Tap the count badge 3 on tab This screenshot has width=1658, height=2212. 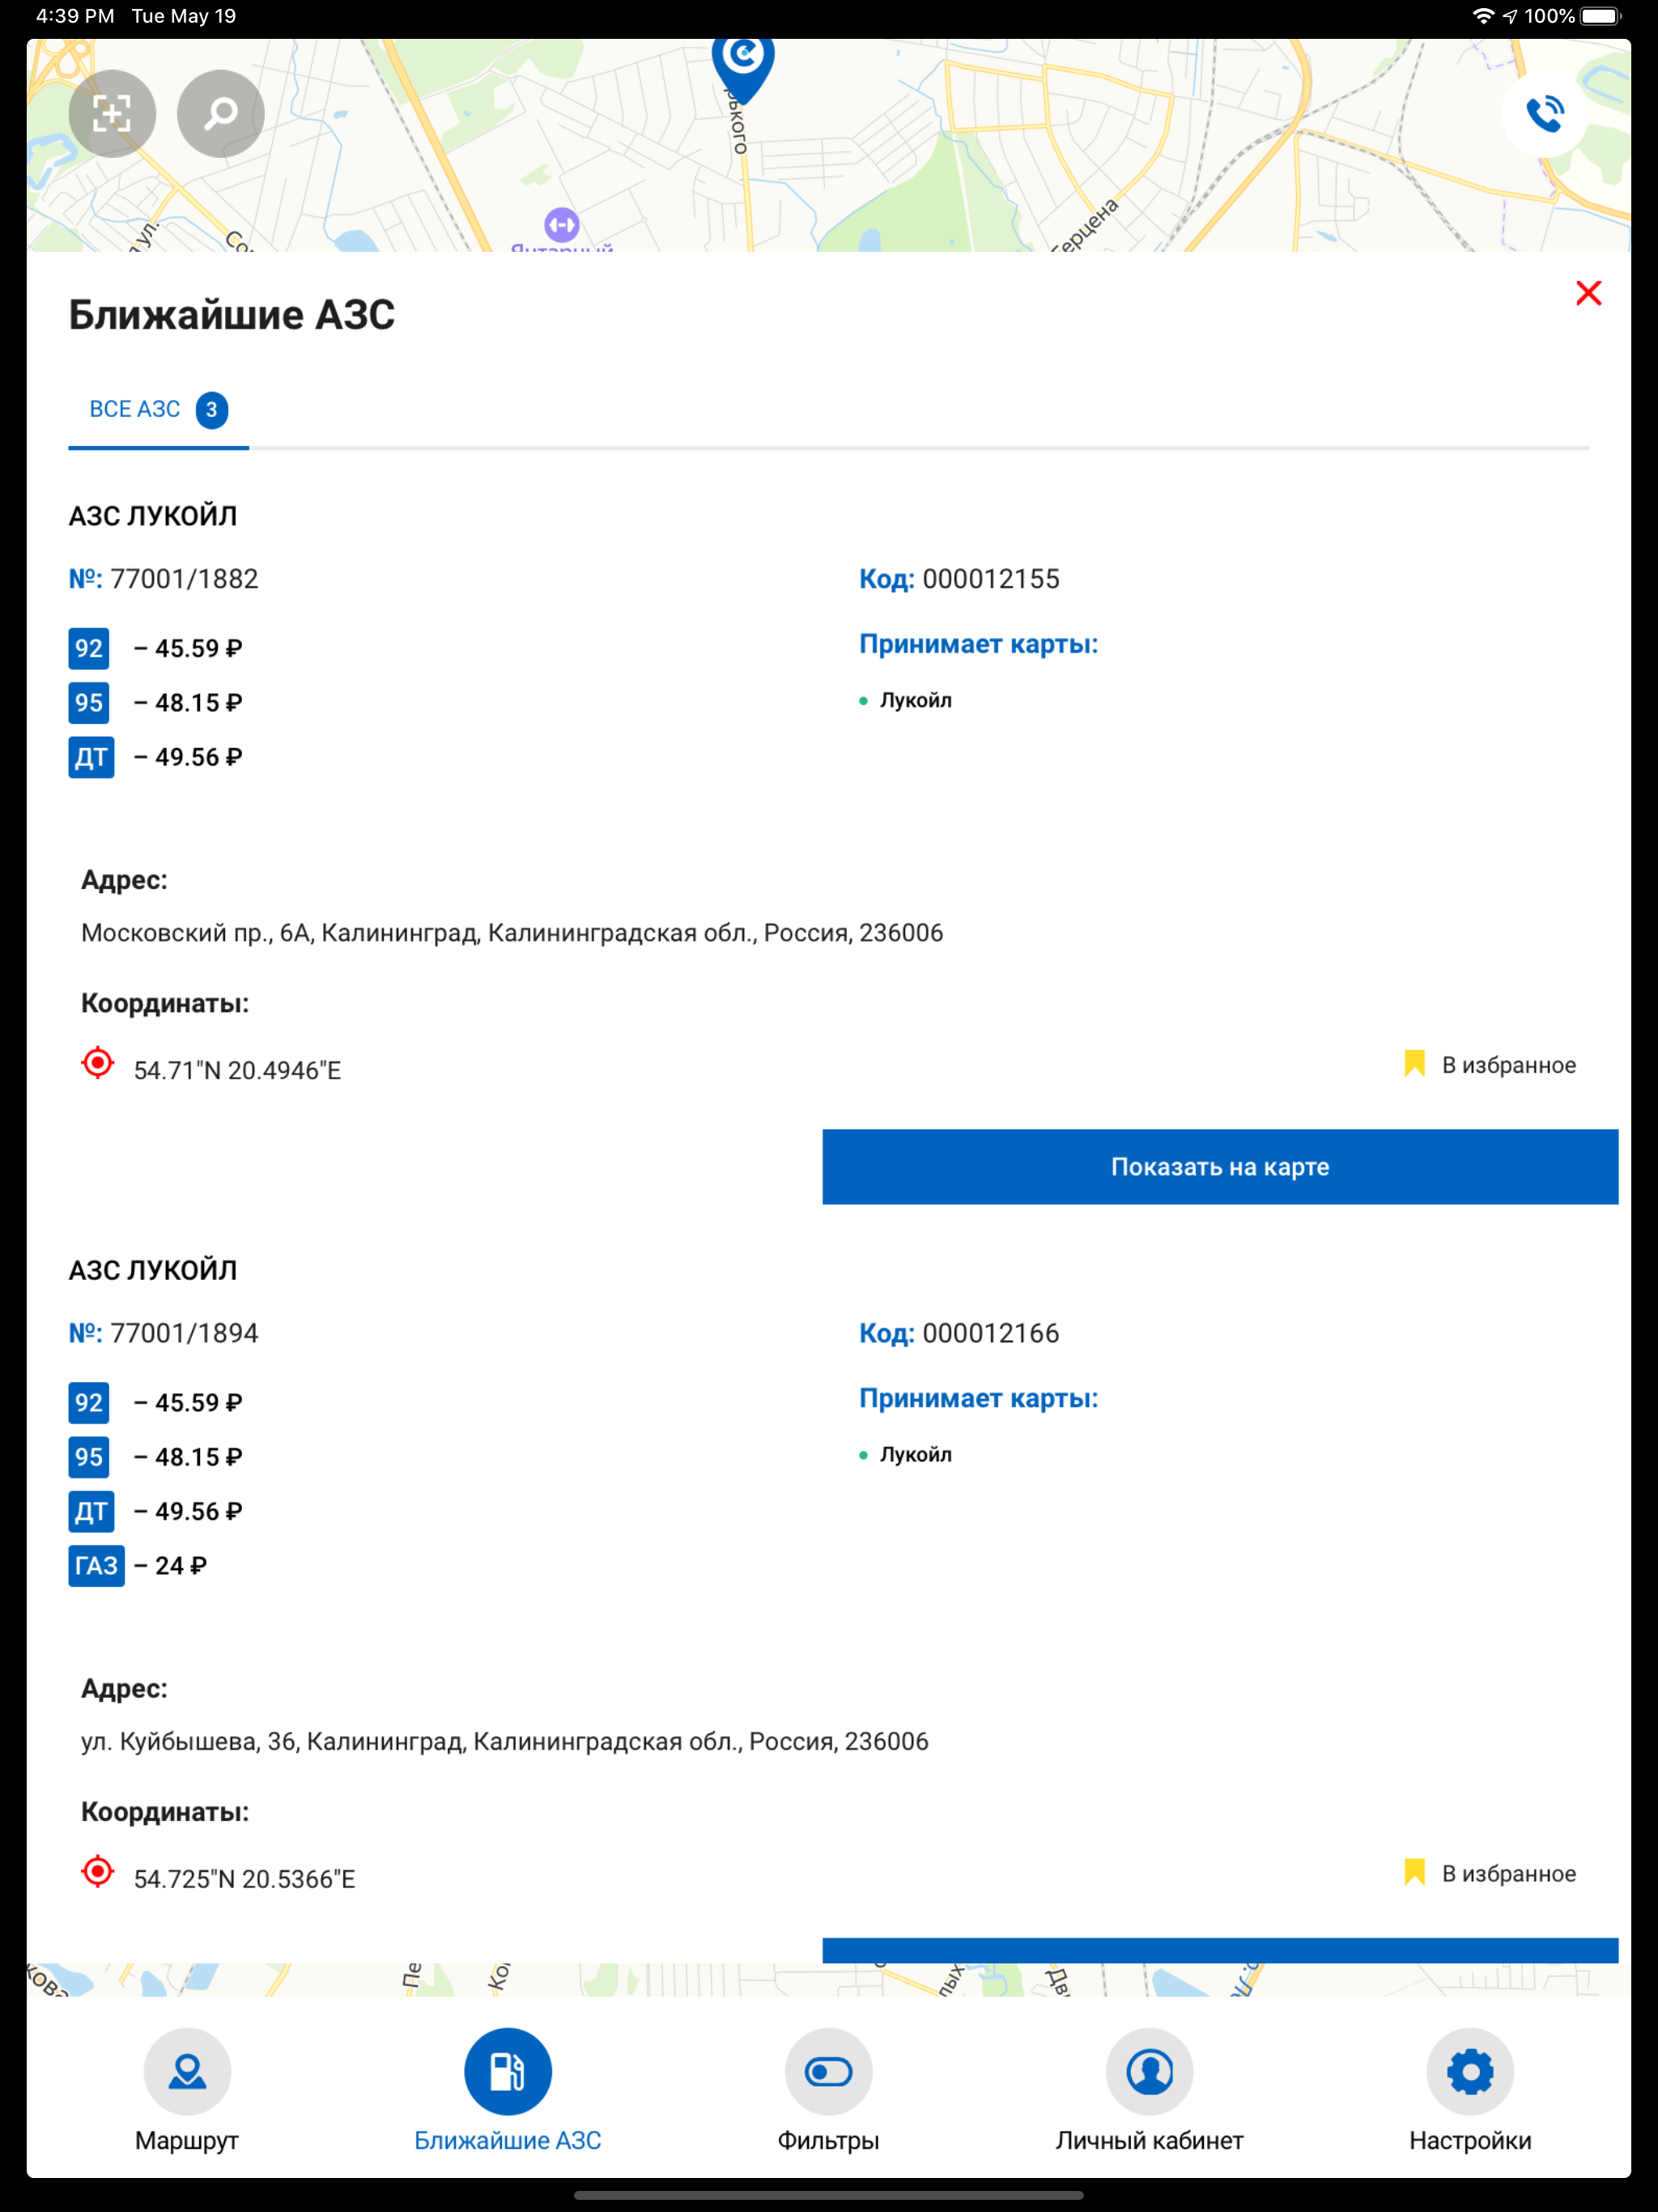pos(211,410)
